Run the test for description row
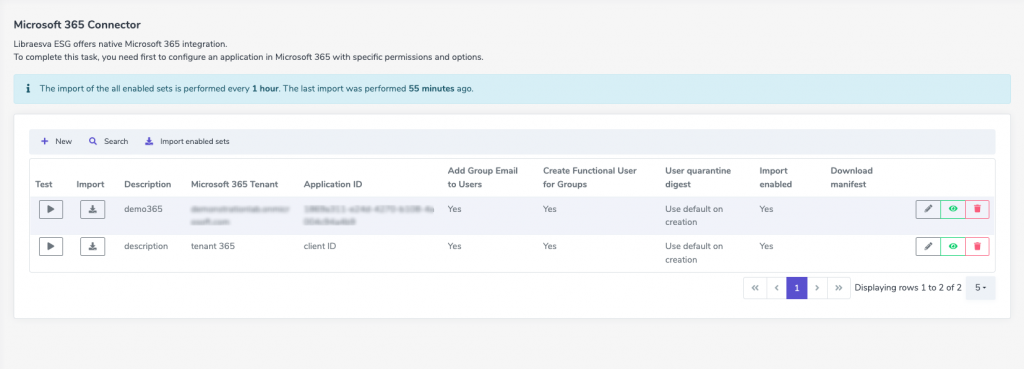This screenshot has height=369, width=1024. [x=51, y=246]
